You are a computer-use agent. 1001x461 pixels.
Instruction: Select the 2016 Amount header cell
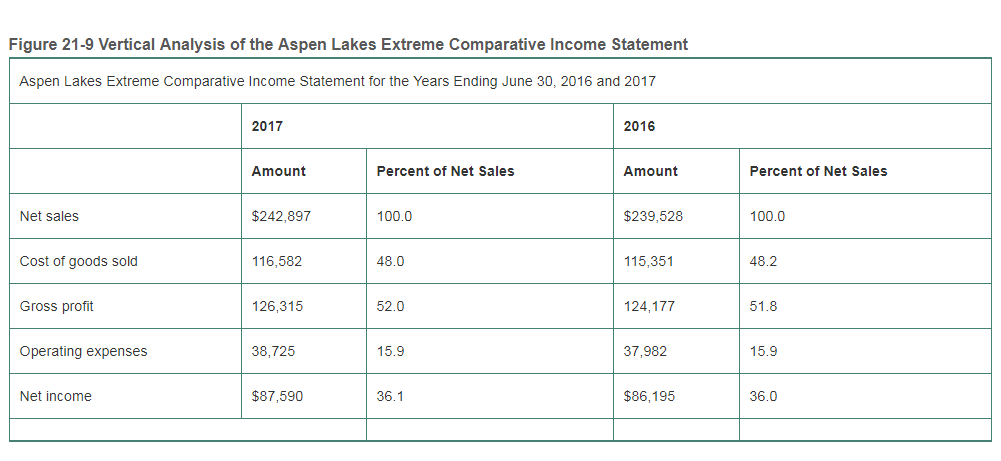[651, 171]
